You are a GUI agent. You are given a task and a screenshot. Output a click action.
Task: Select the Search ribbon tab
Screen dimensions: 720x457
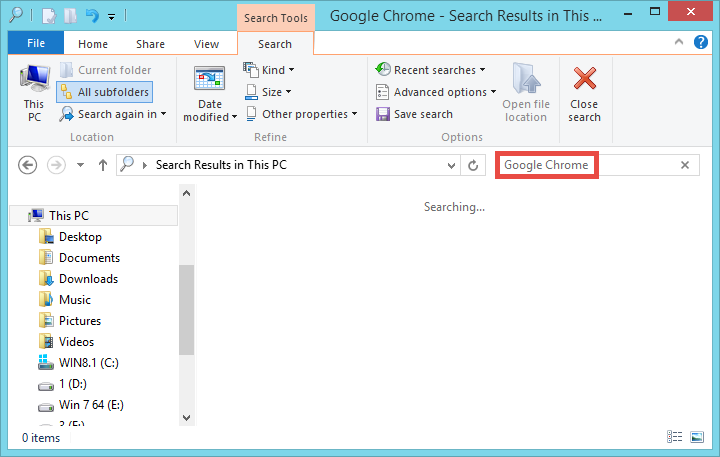point(275,44)
